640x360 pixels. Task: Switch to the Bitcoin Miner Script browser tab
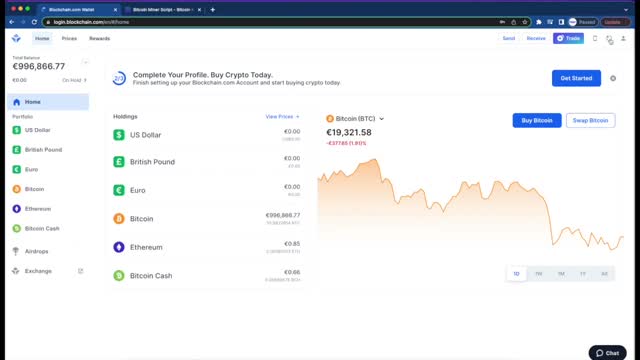tap(163, 9)
